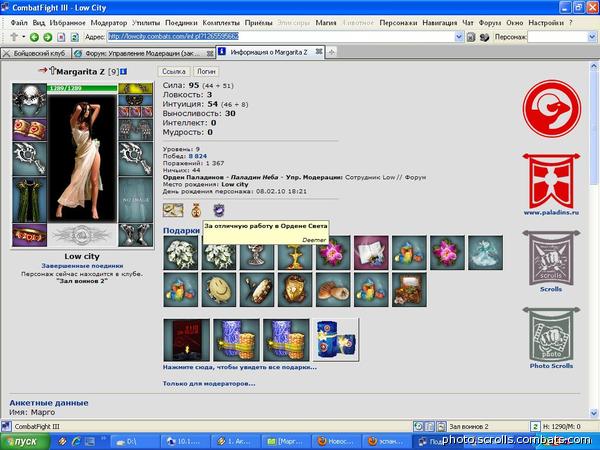Screen dimensions: 600x450
Task: Open the D:\ taskbar button
Action: (134, 442)
